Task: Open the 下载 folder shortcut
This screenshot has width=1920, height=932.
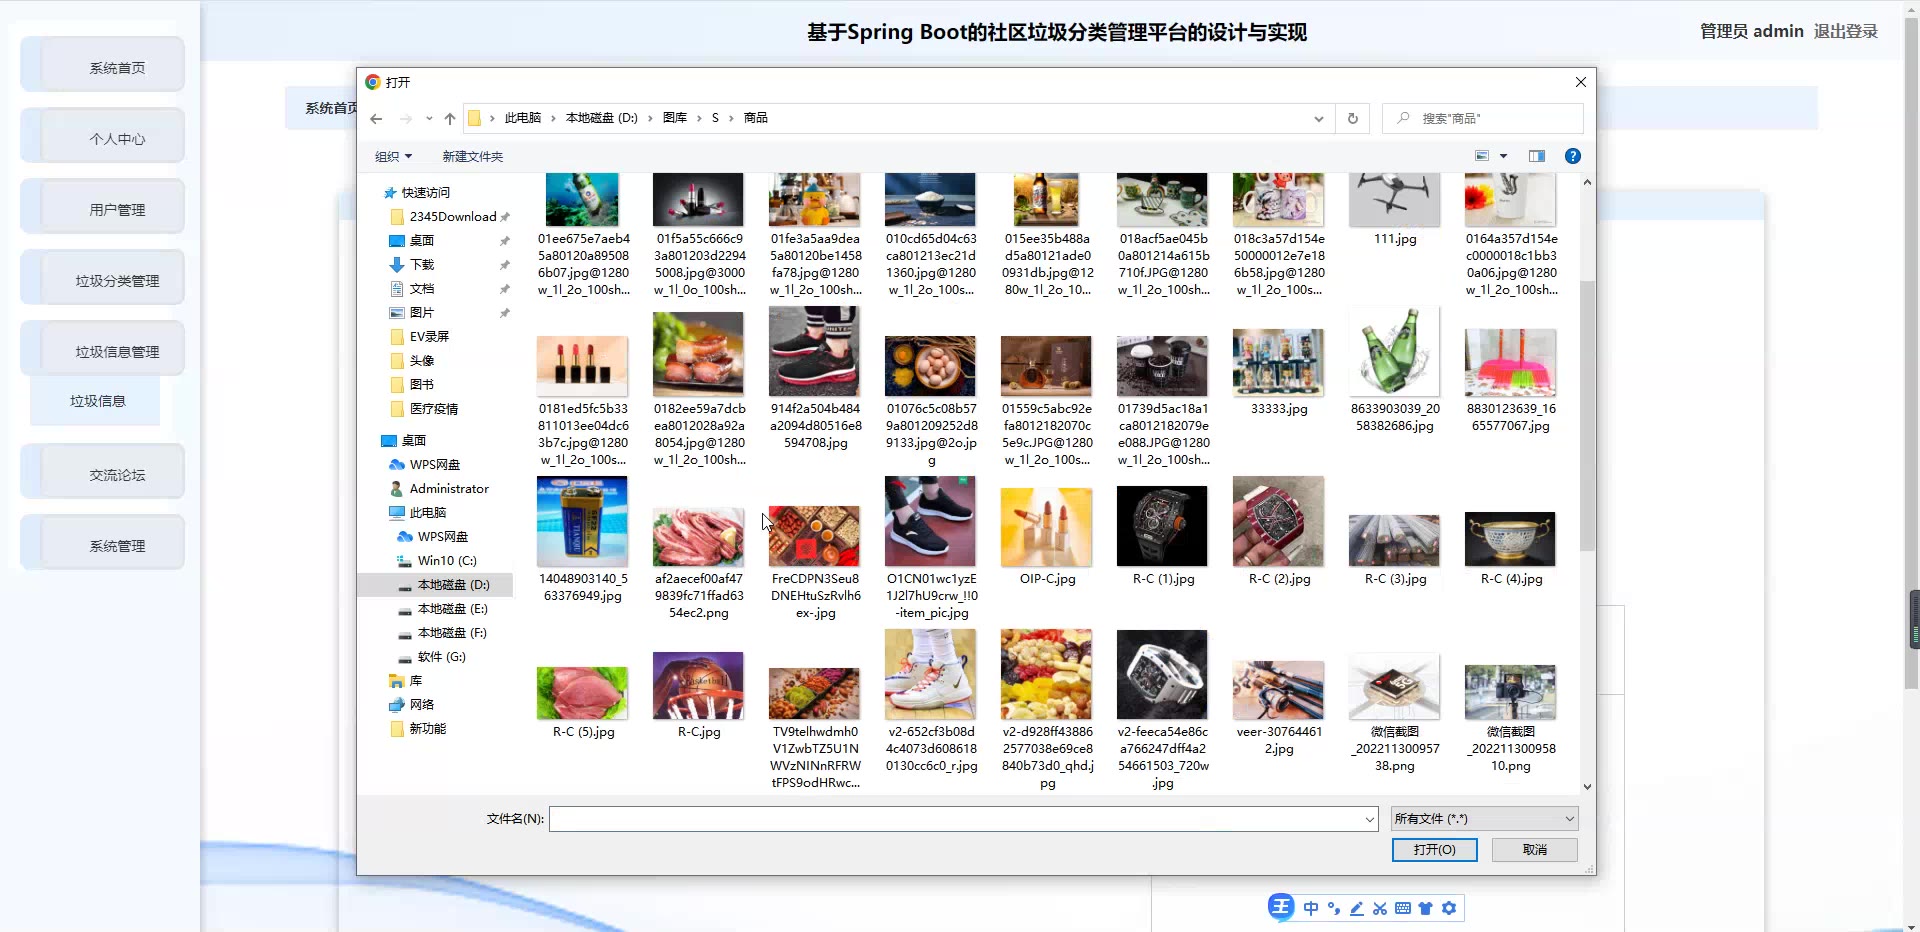Action: [x=421, y=265]
